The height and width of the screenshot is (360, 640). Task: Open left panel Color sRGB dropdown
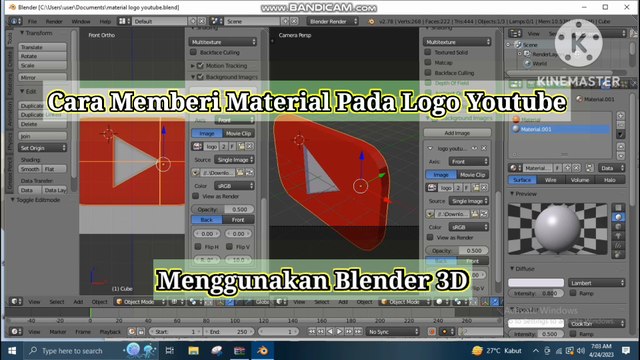tap(235, 186)
